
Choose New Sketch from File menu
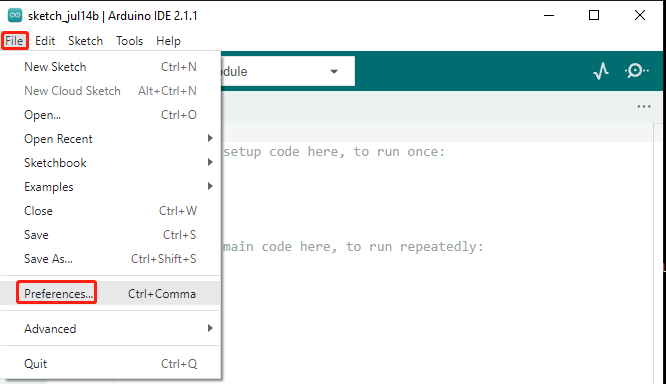110,67
